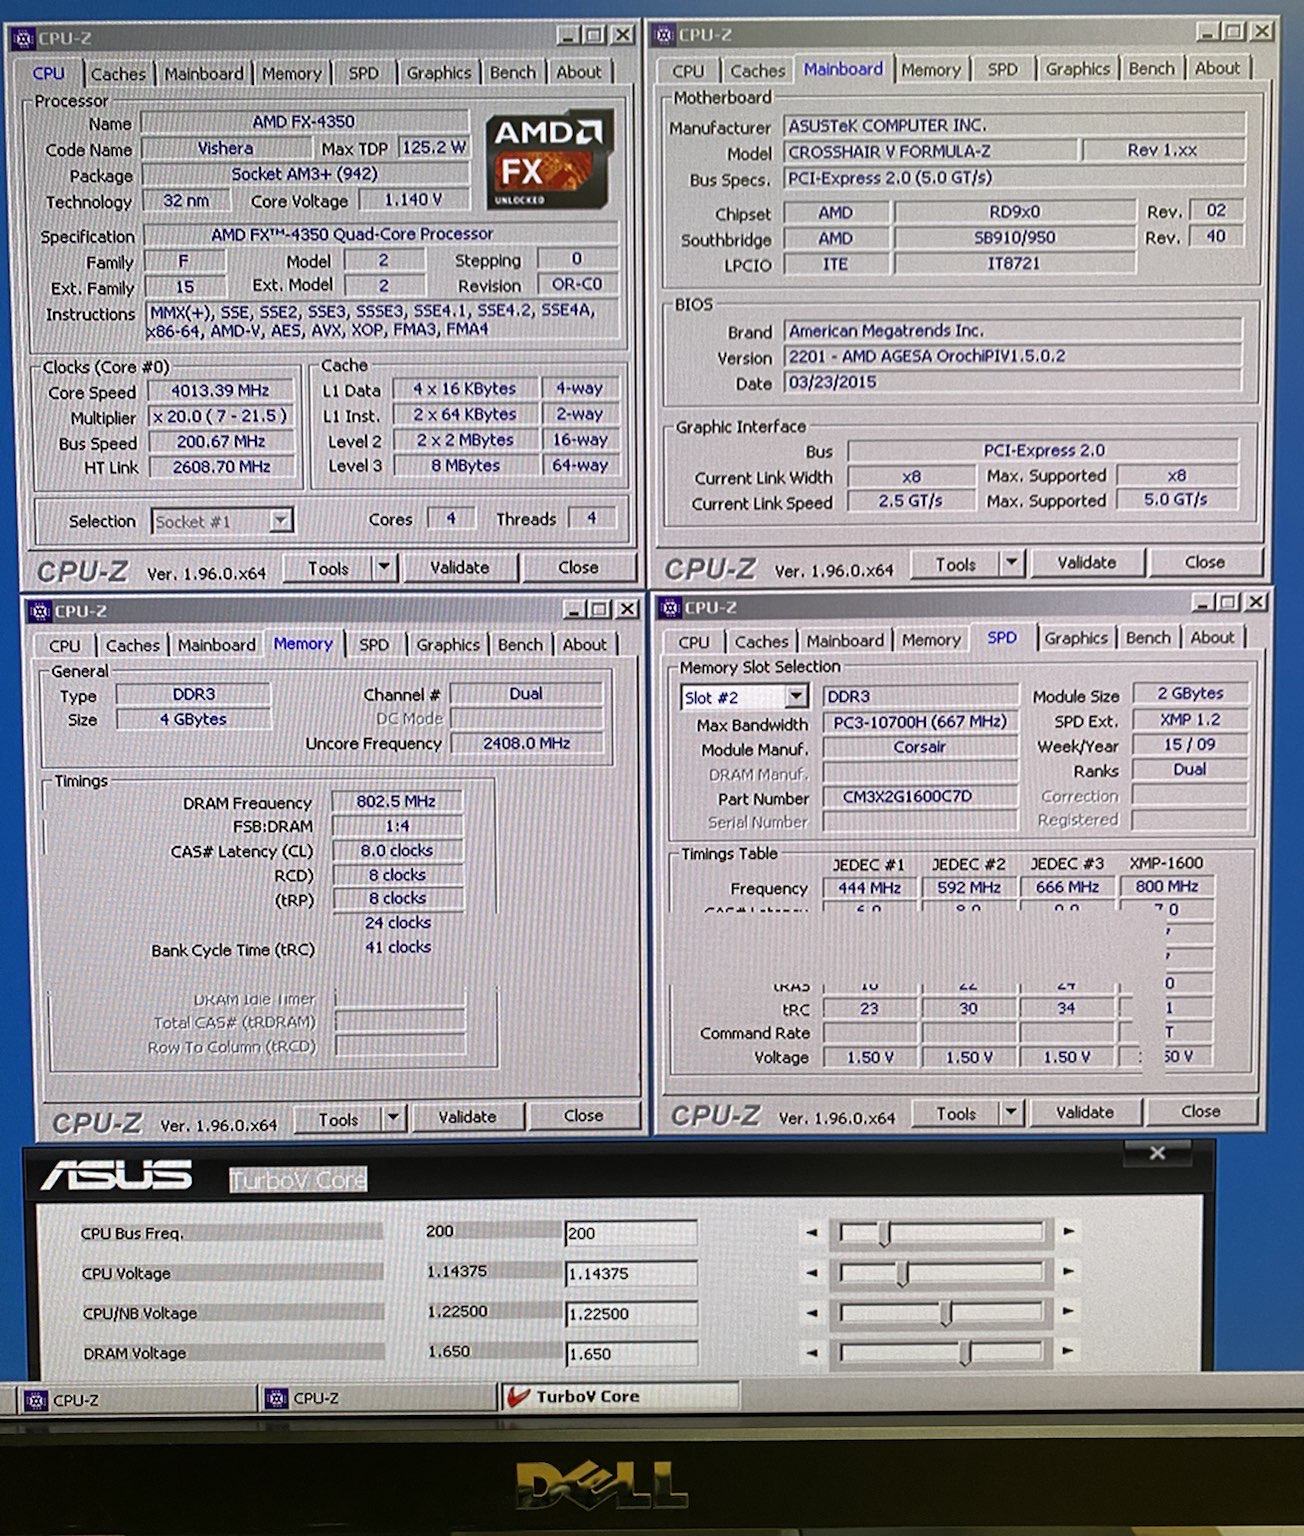Switch to CPU tab in Mainboard window
Image resolution: width=1304 pixels, height=1536 pixels.
click(687, 70)
